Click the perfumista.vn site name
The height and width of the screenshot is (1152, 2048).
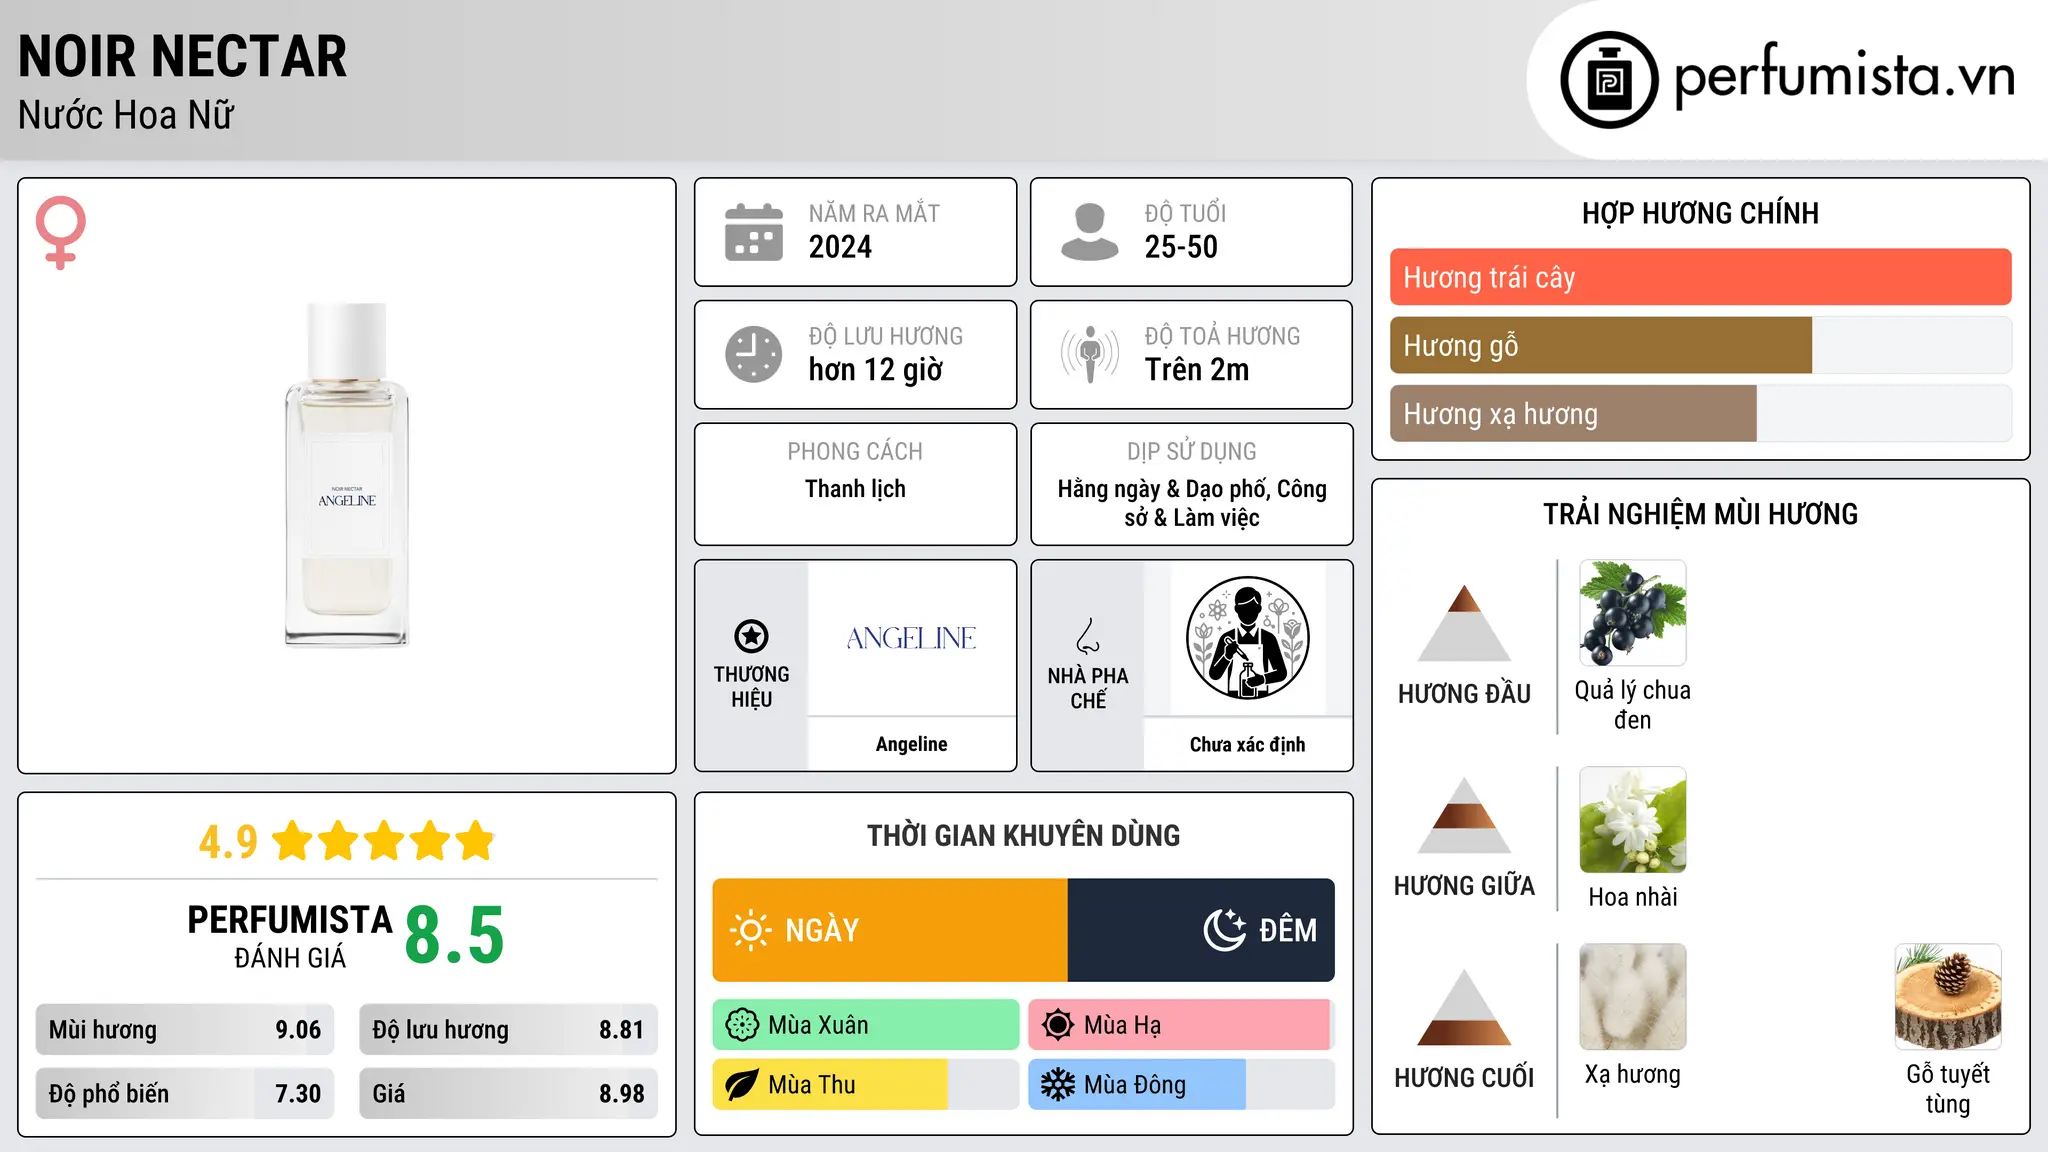[1845, 76]
